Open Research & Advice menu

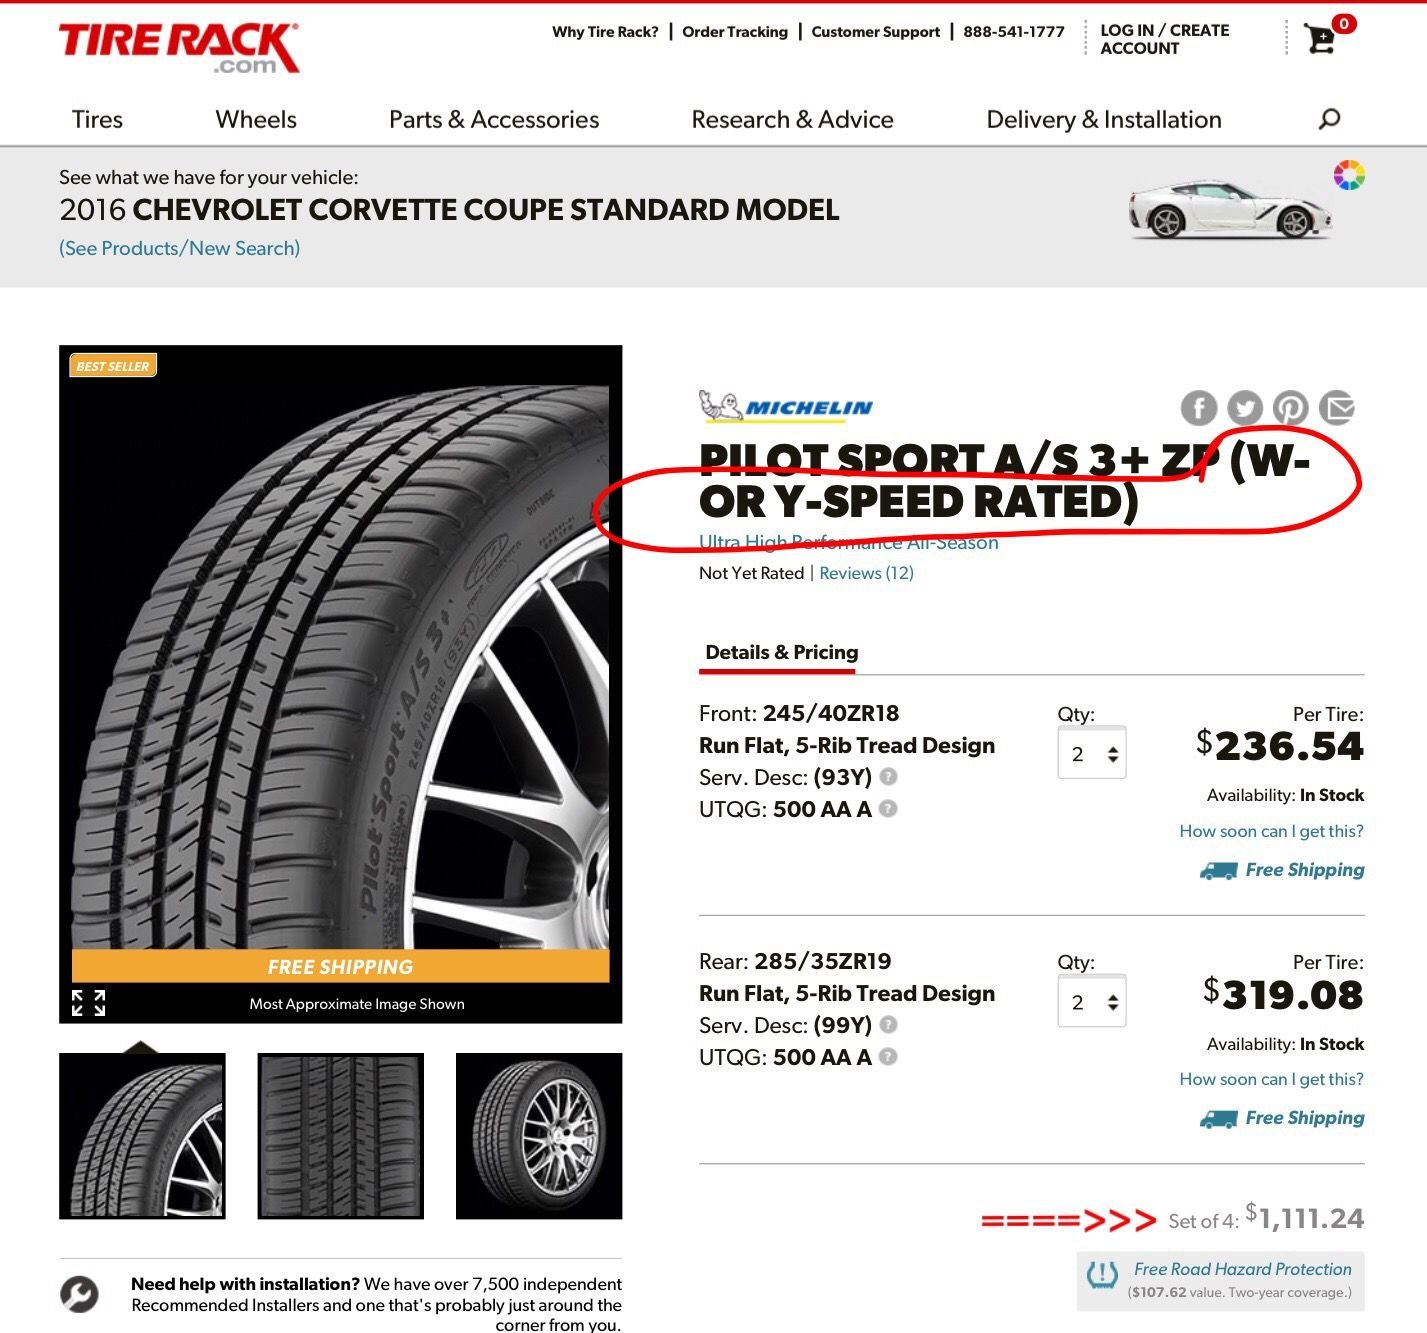coord(792,119)
